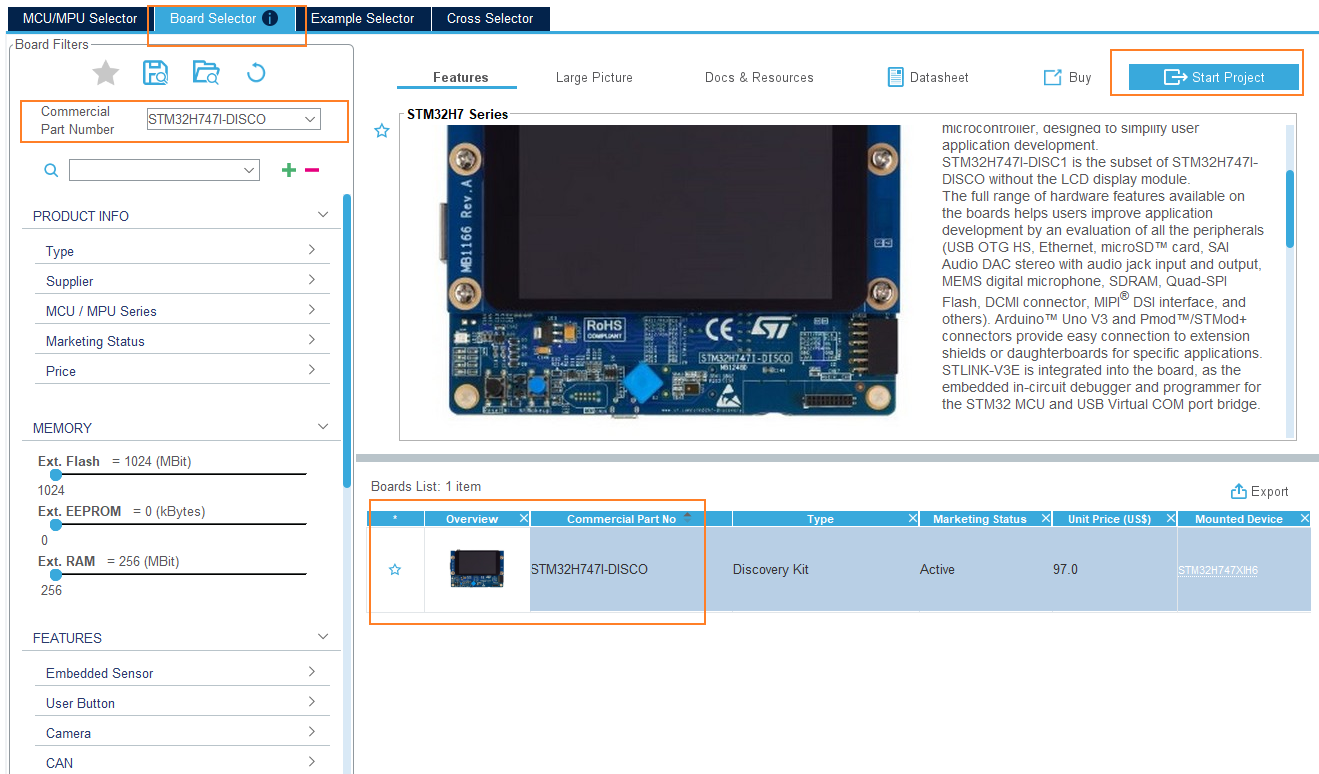Image resolution: width=1319 pixels, height=774 pixels.
Task: Open the STM32H747XIH6 mounted device link
Action: (x=1217, y=570)
